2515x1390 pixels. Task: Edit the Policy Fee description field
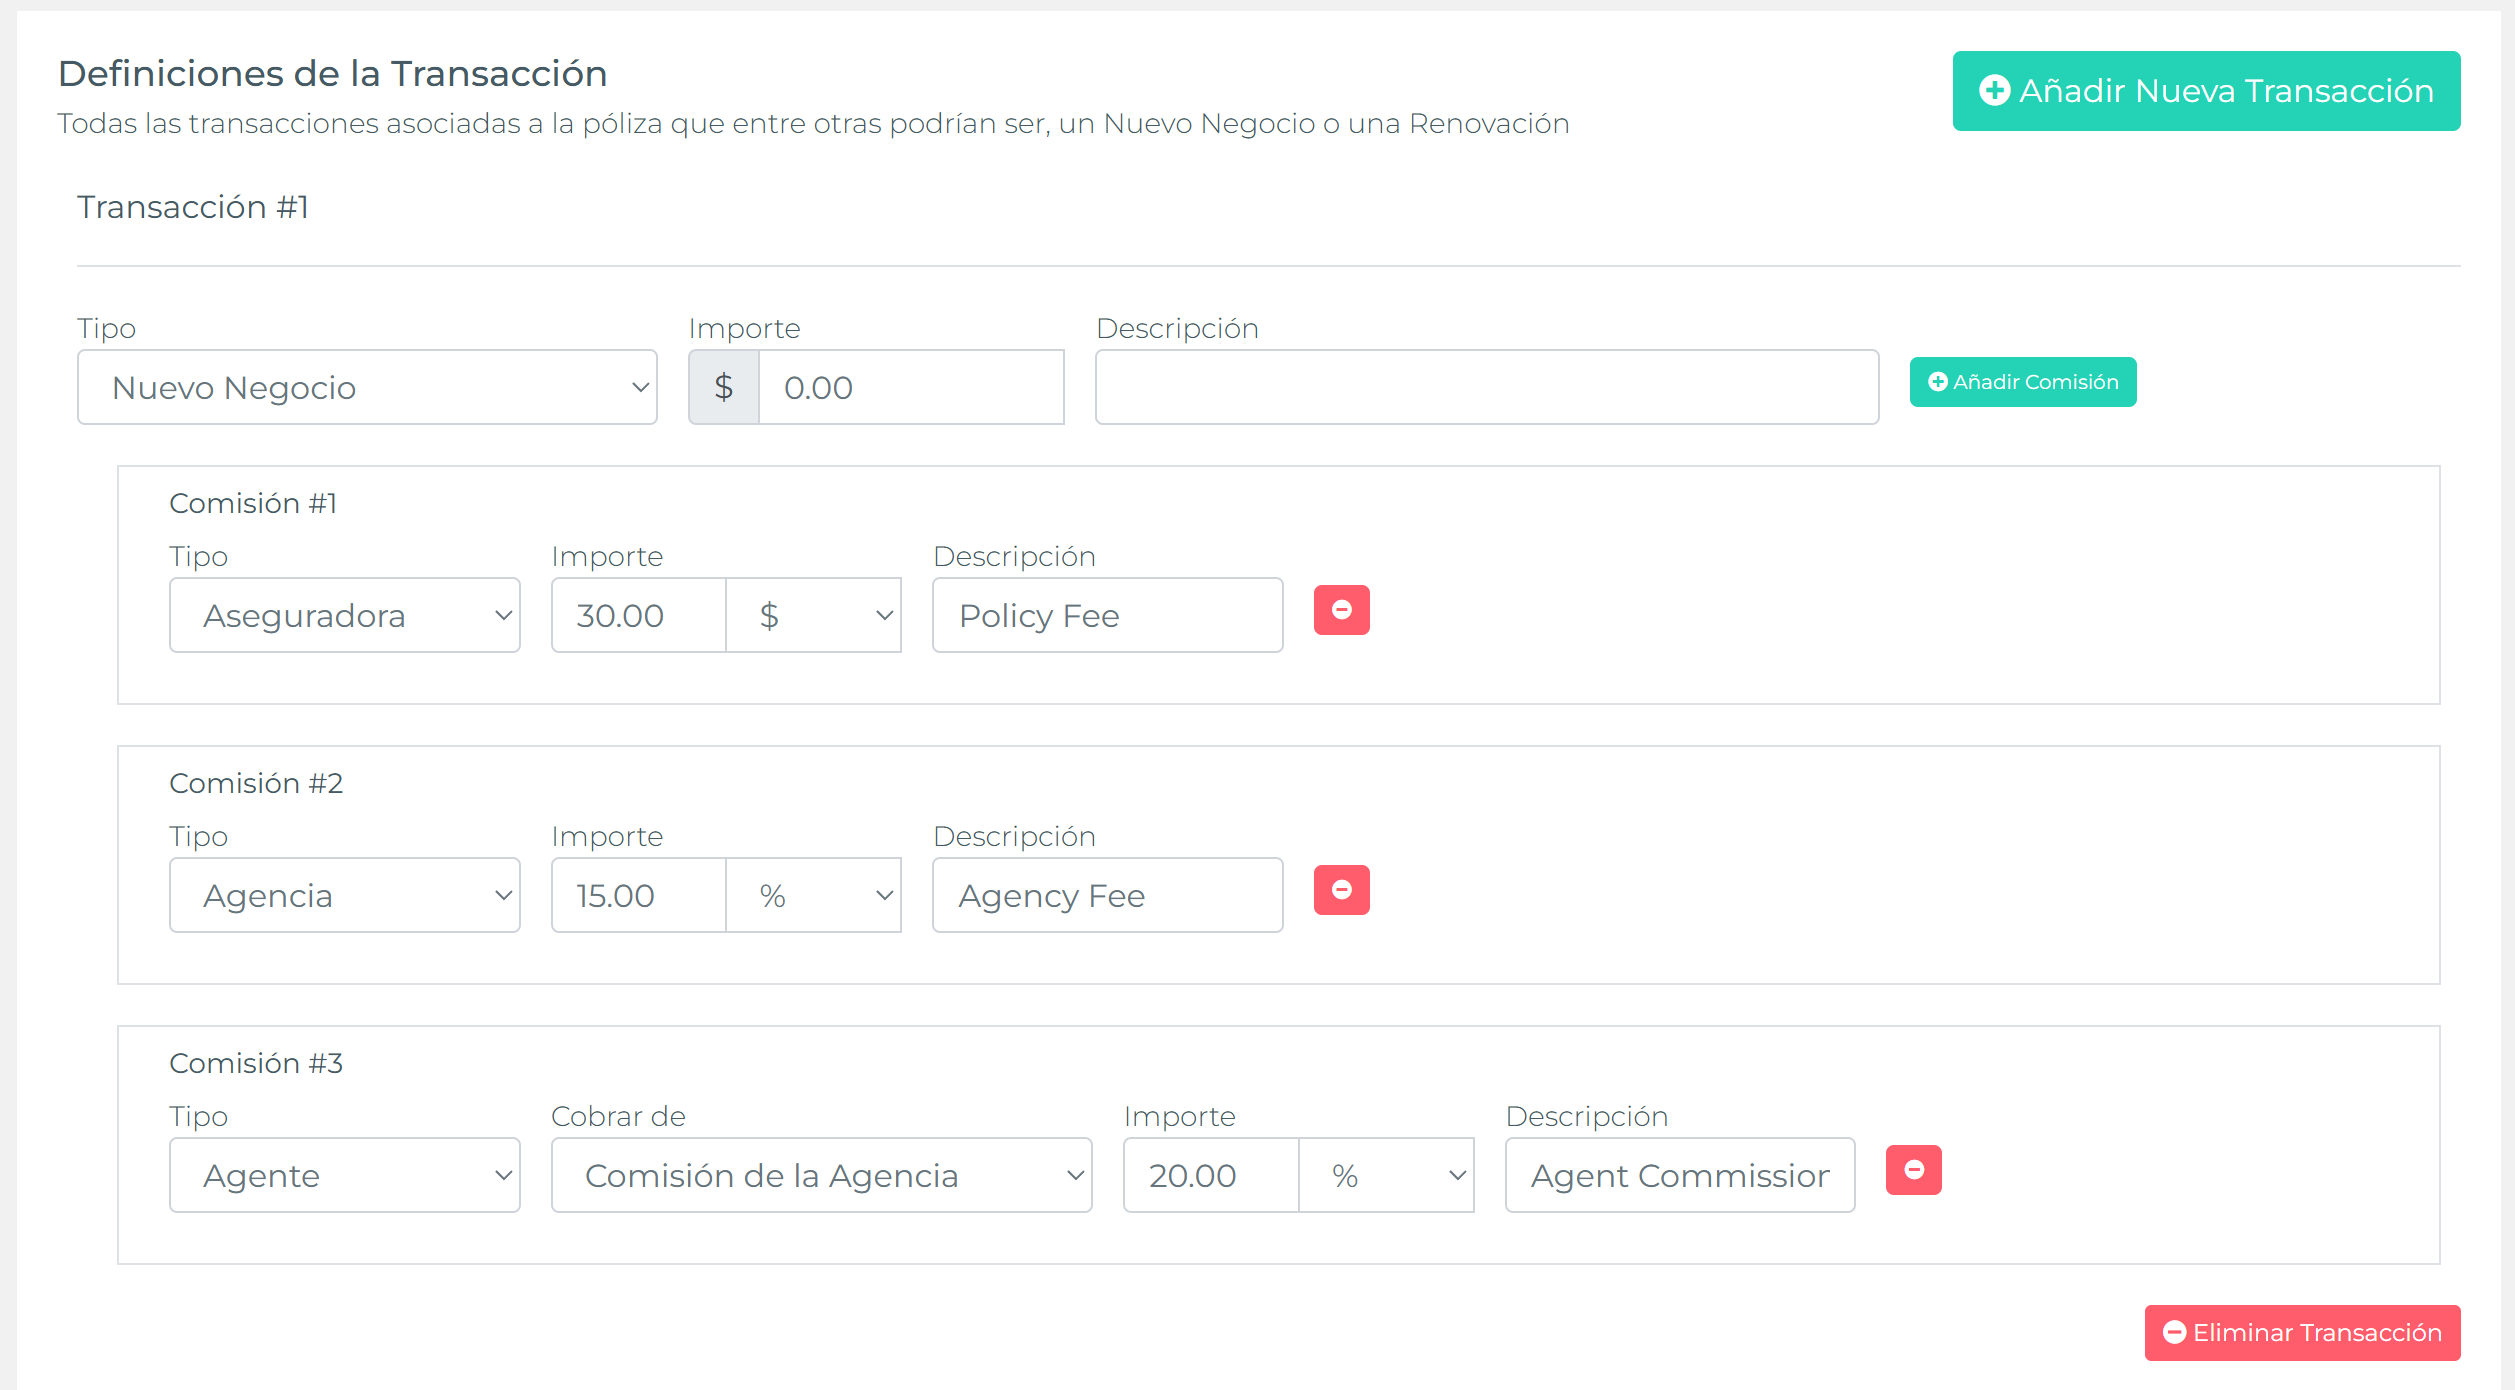[x=1107, y=616]
